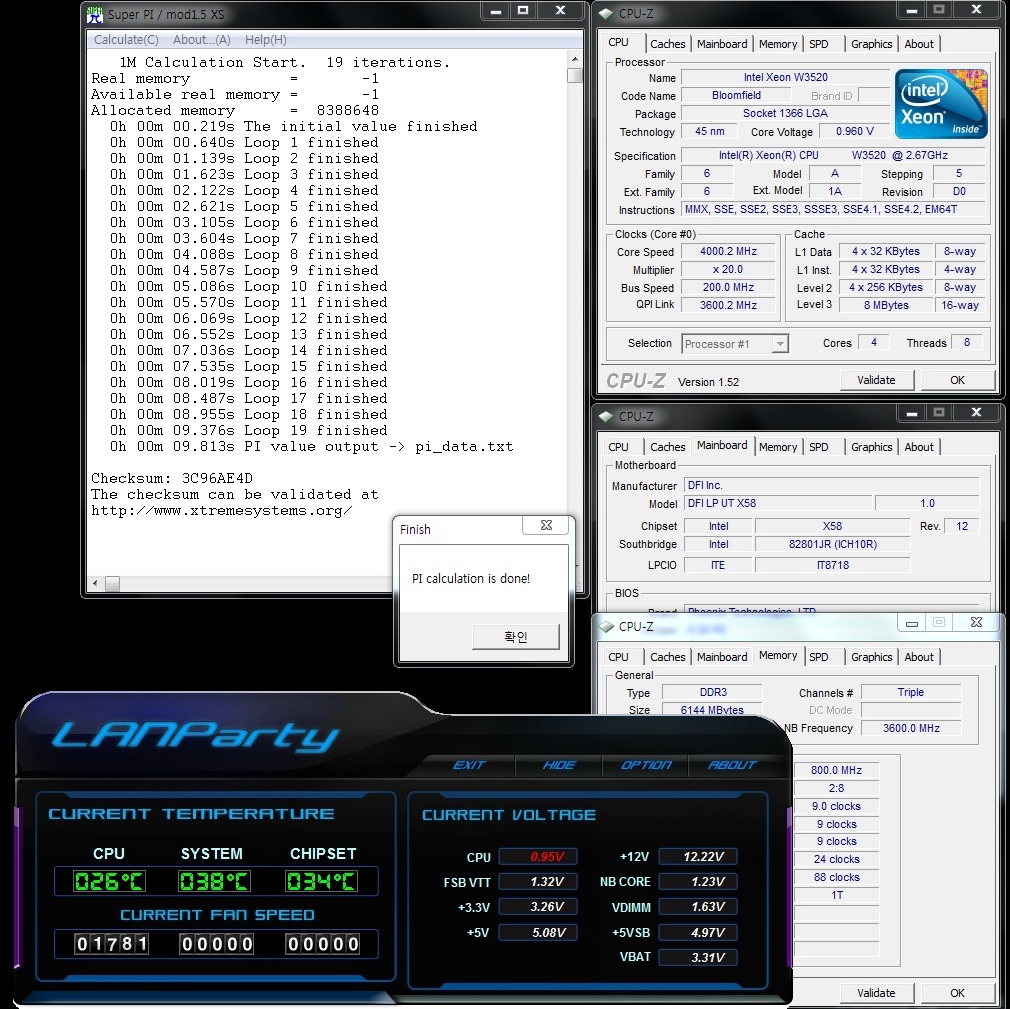Open Graphics tab in bottom CPU-Z window

(872, 657)
